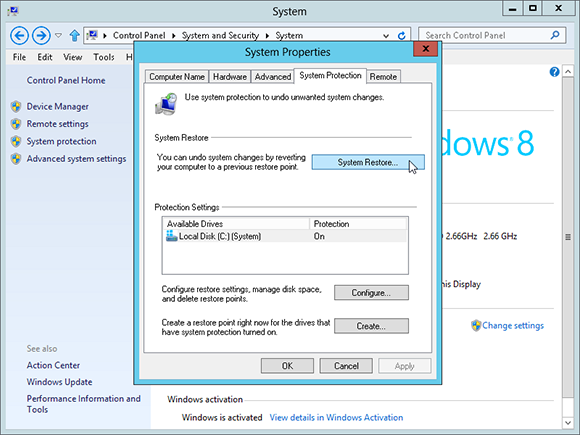Click the Local Disk drive icon
The width and height of the screenshot is (580, 435).
(171, 236)
